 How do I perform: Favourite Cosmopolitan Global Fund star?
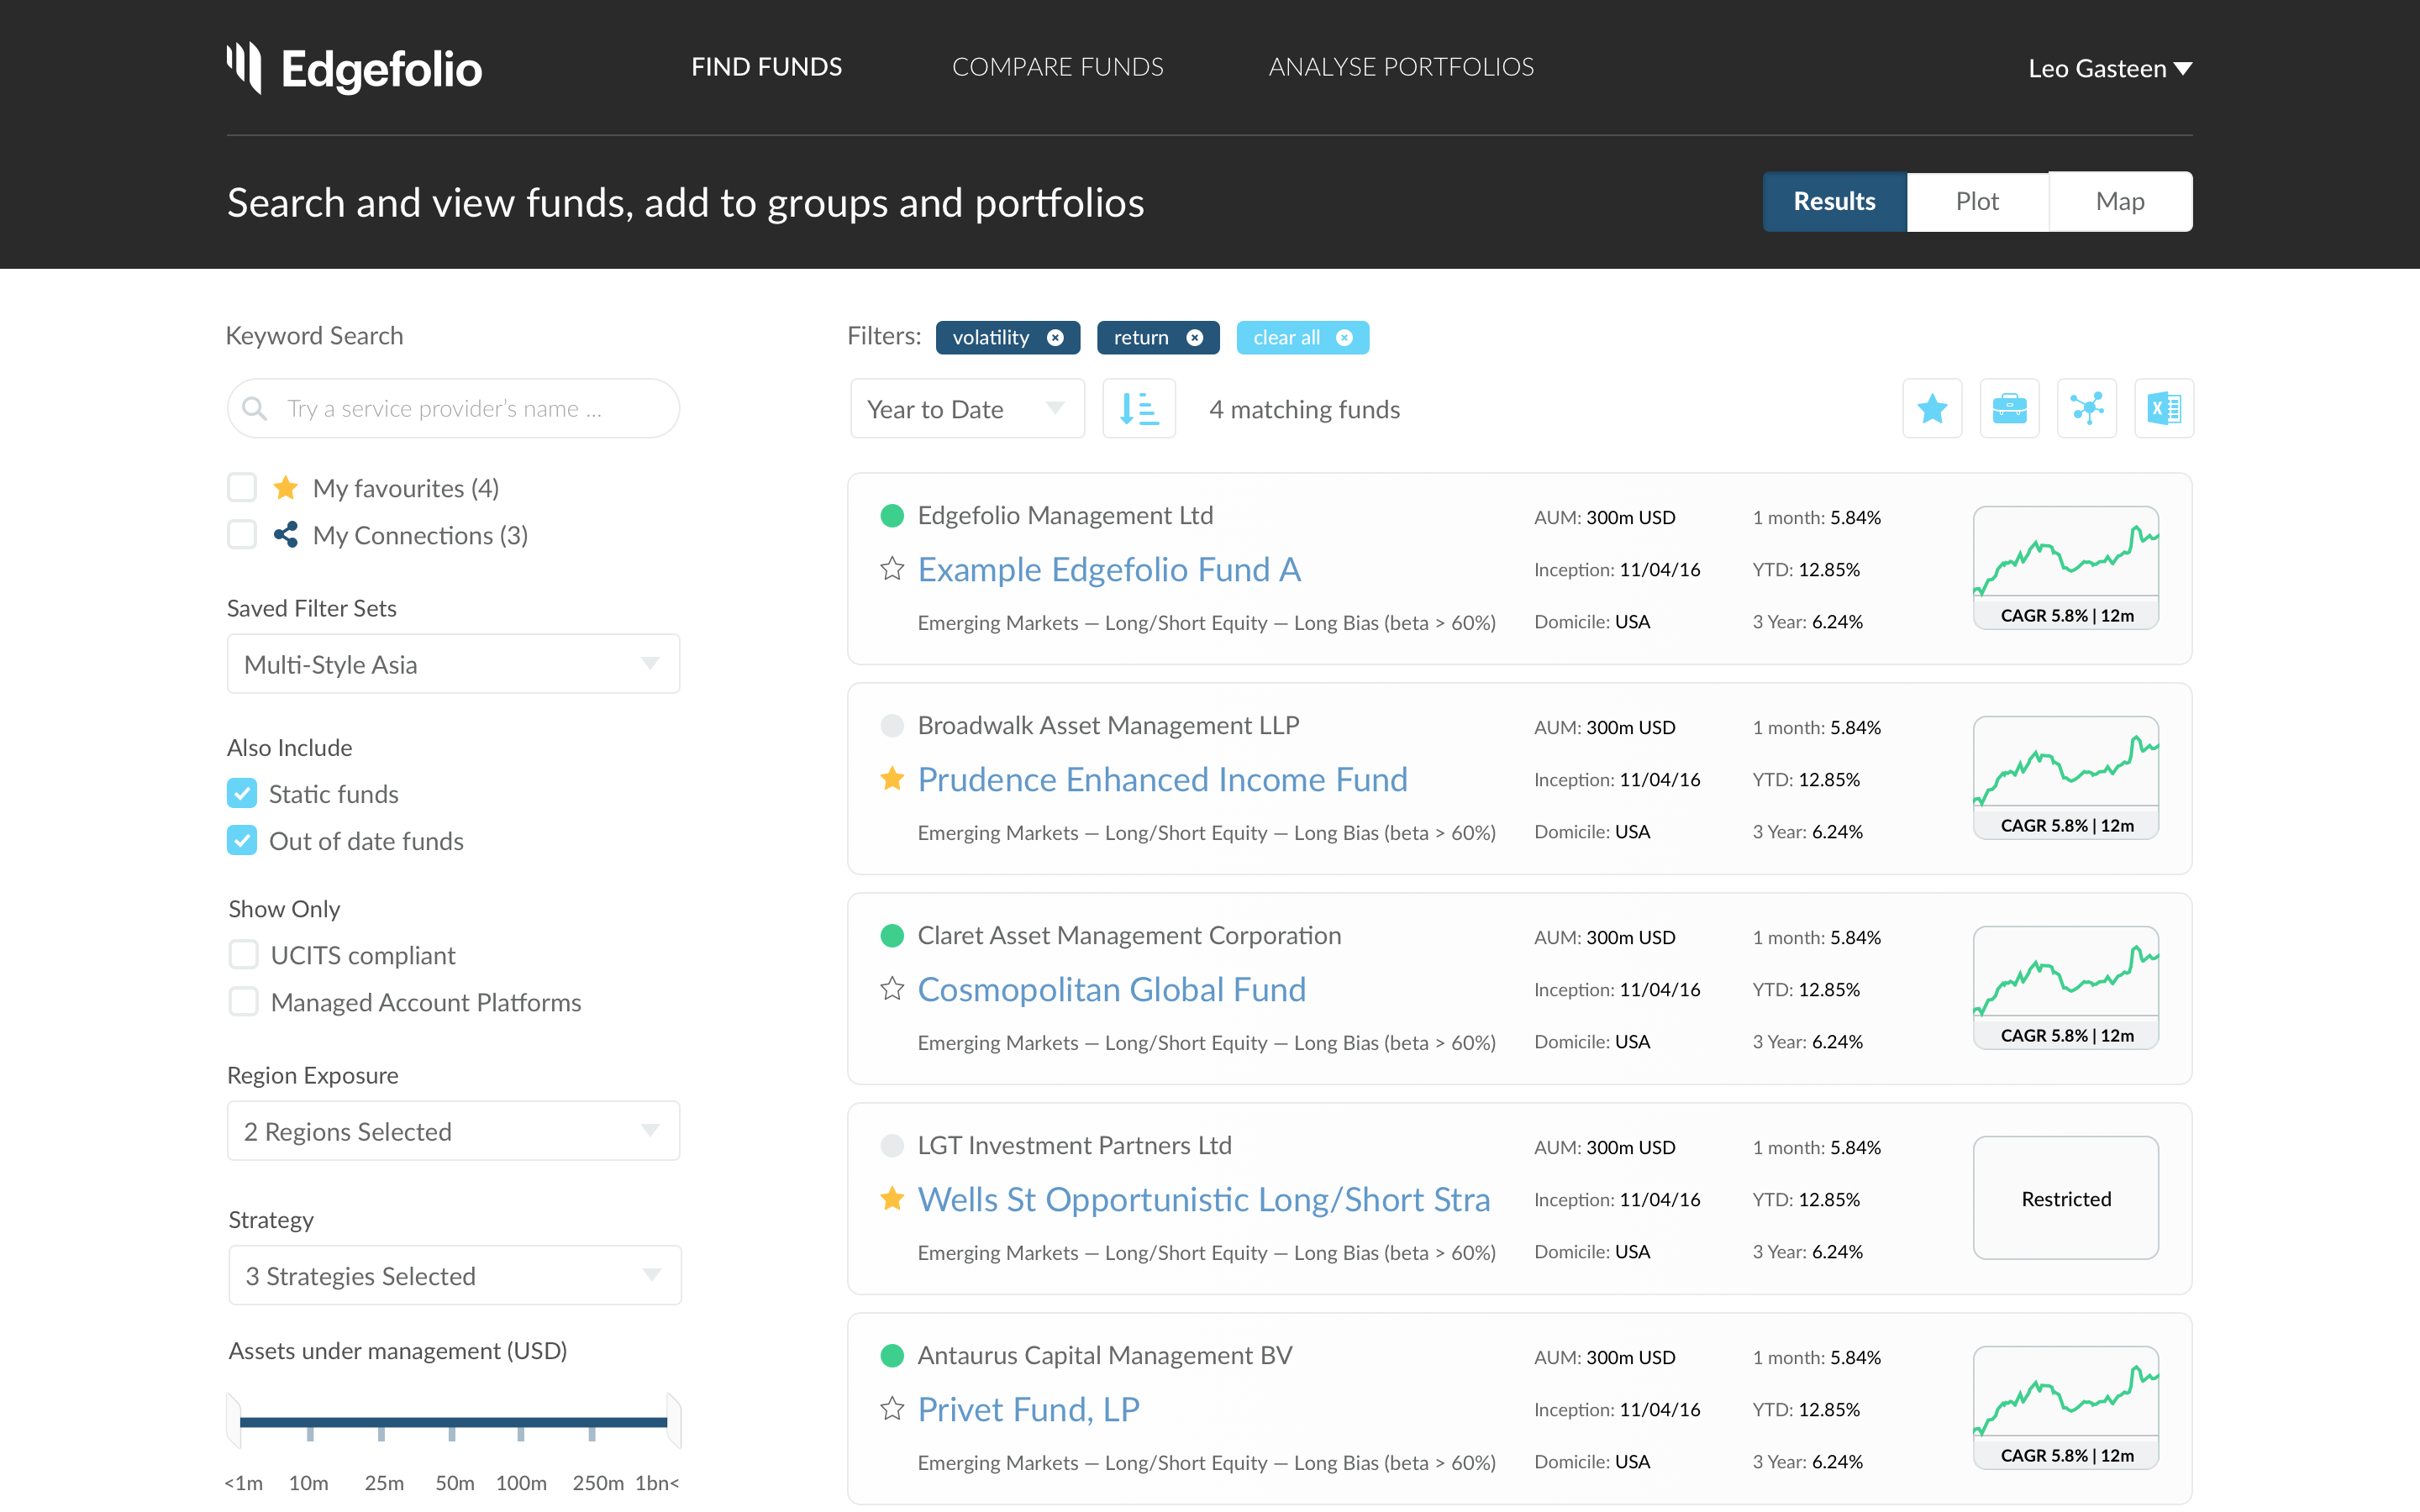(892, 989)
